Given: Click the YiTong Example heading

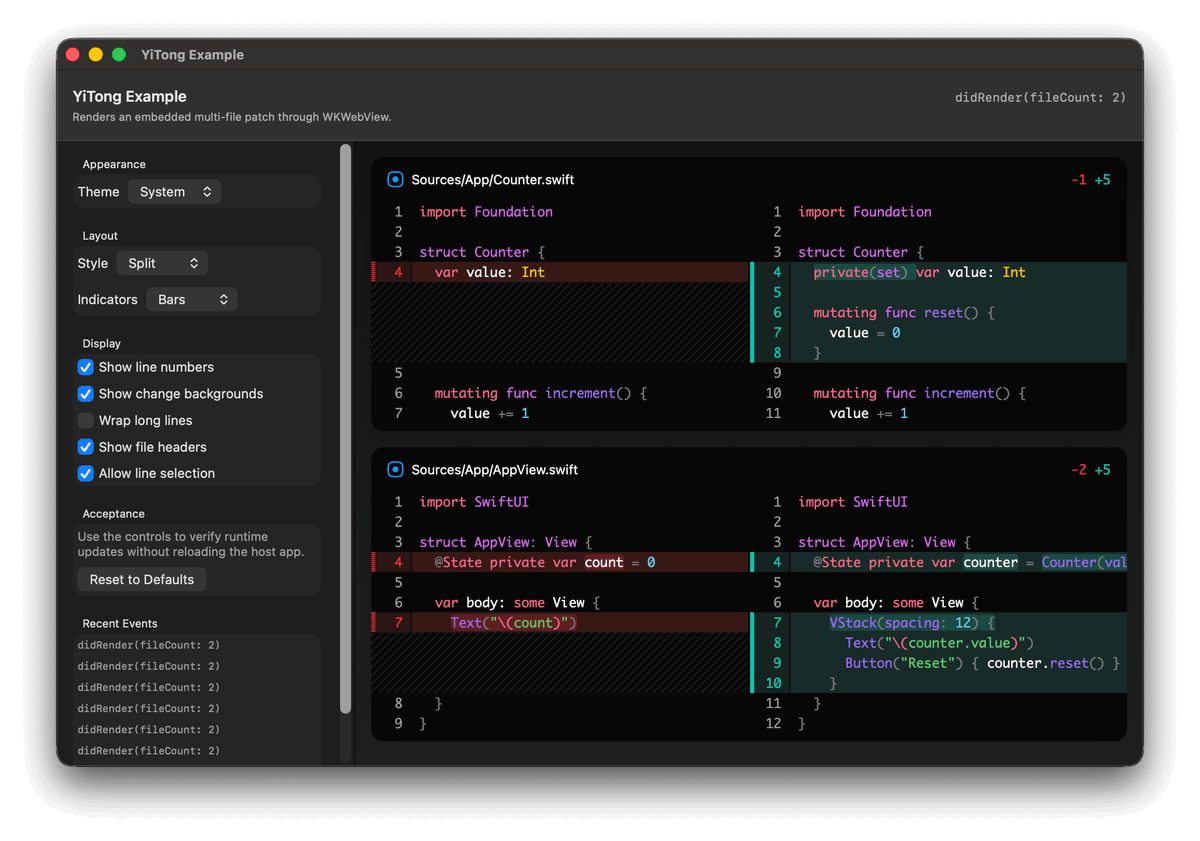Looking at the screenshot, I should tap(130, 97).
